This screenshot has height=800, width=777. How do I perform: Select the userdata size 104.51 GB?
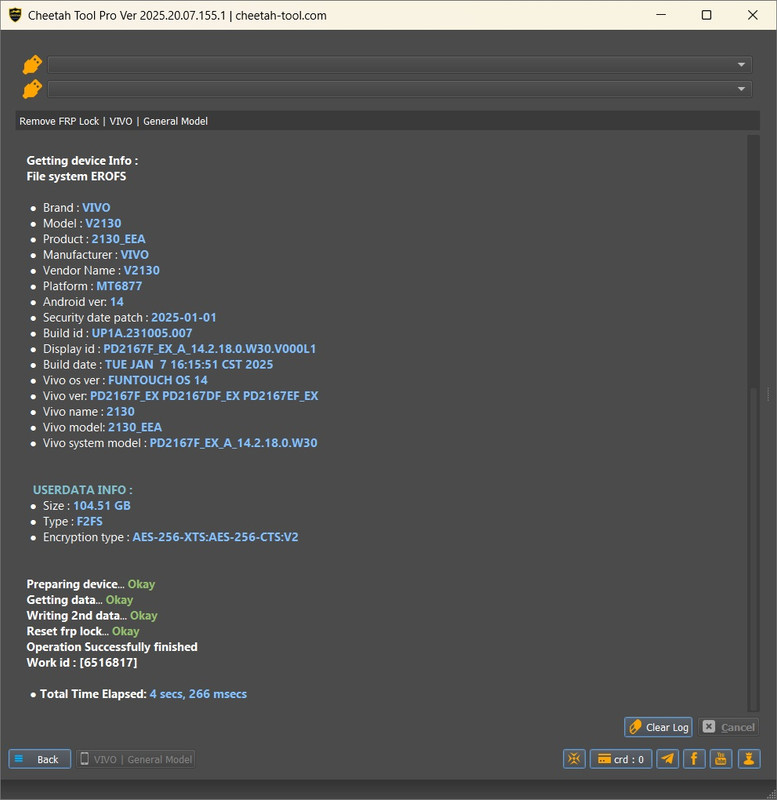102,506
